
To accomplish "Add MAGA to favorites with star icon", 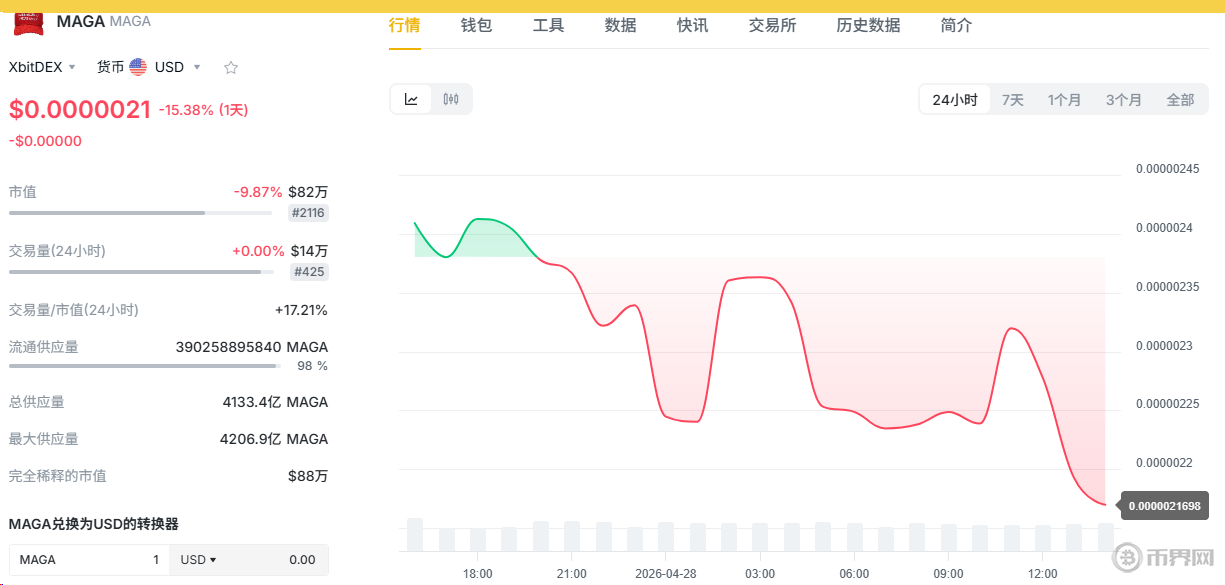I will 231,68.
